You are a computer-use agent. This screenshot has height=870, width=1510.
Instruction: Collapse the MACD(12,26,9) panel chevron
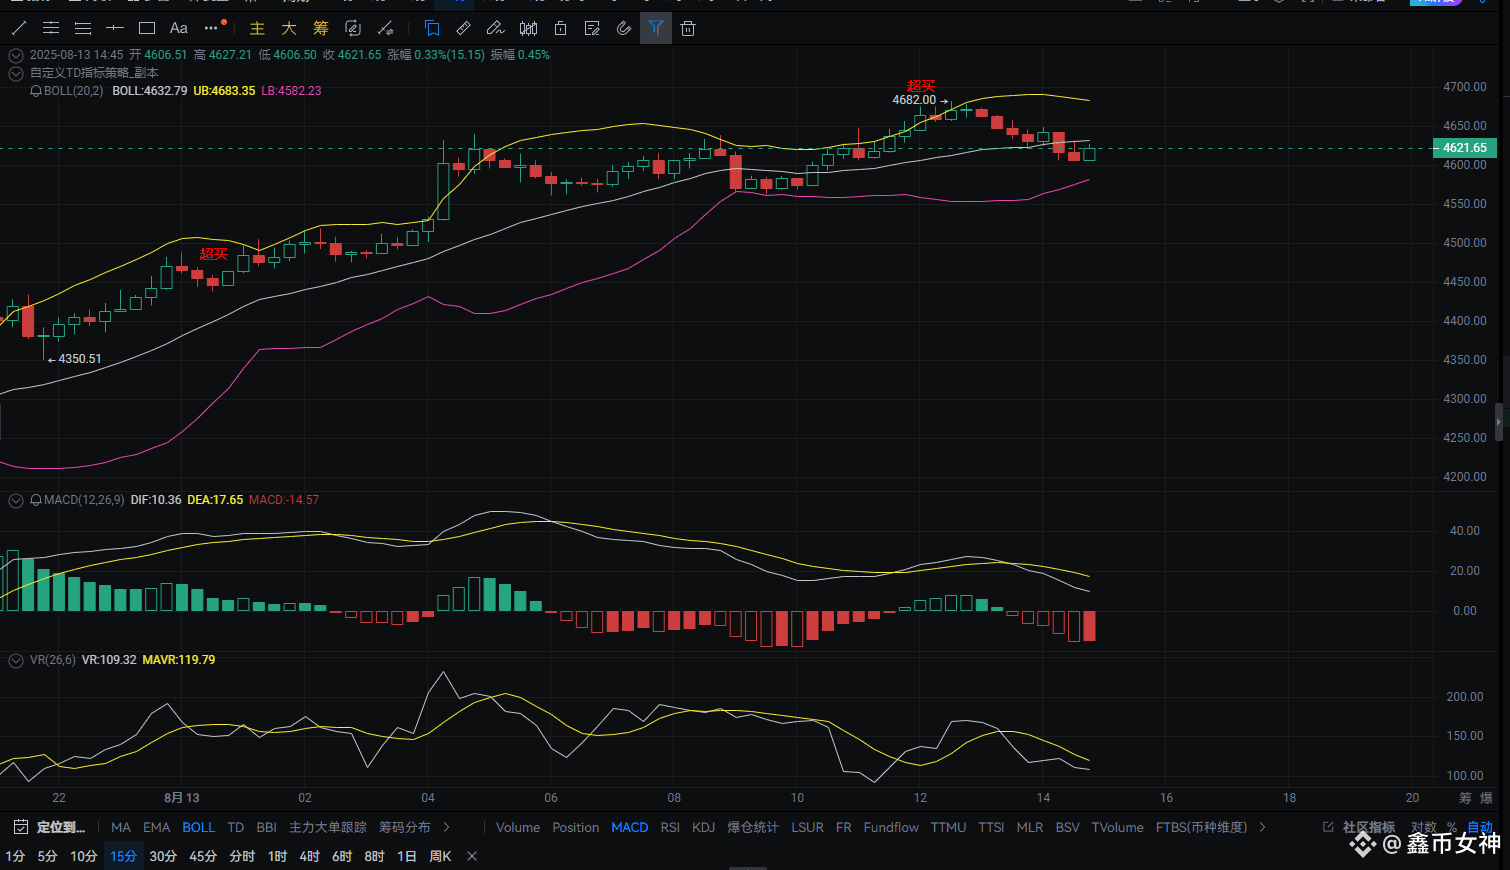16,500
